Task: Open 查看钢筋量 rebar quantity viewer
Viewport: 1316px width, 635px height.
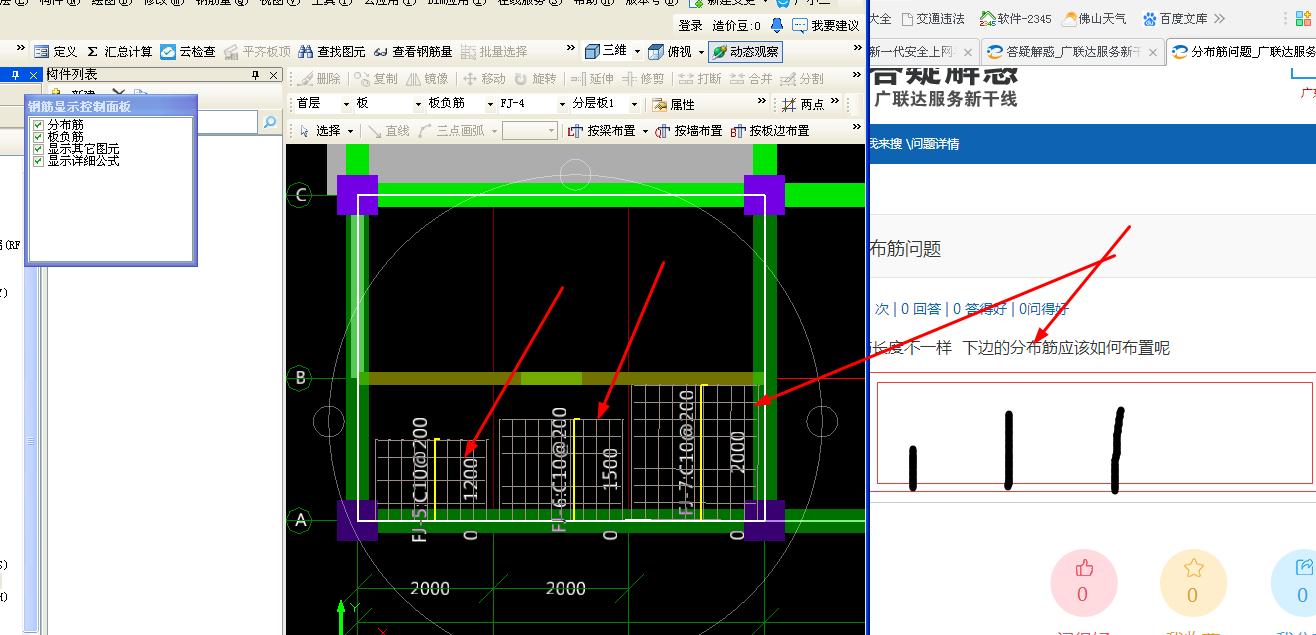Action: point(413,51)
